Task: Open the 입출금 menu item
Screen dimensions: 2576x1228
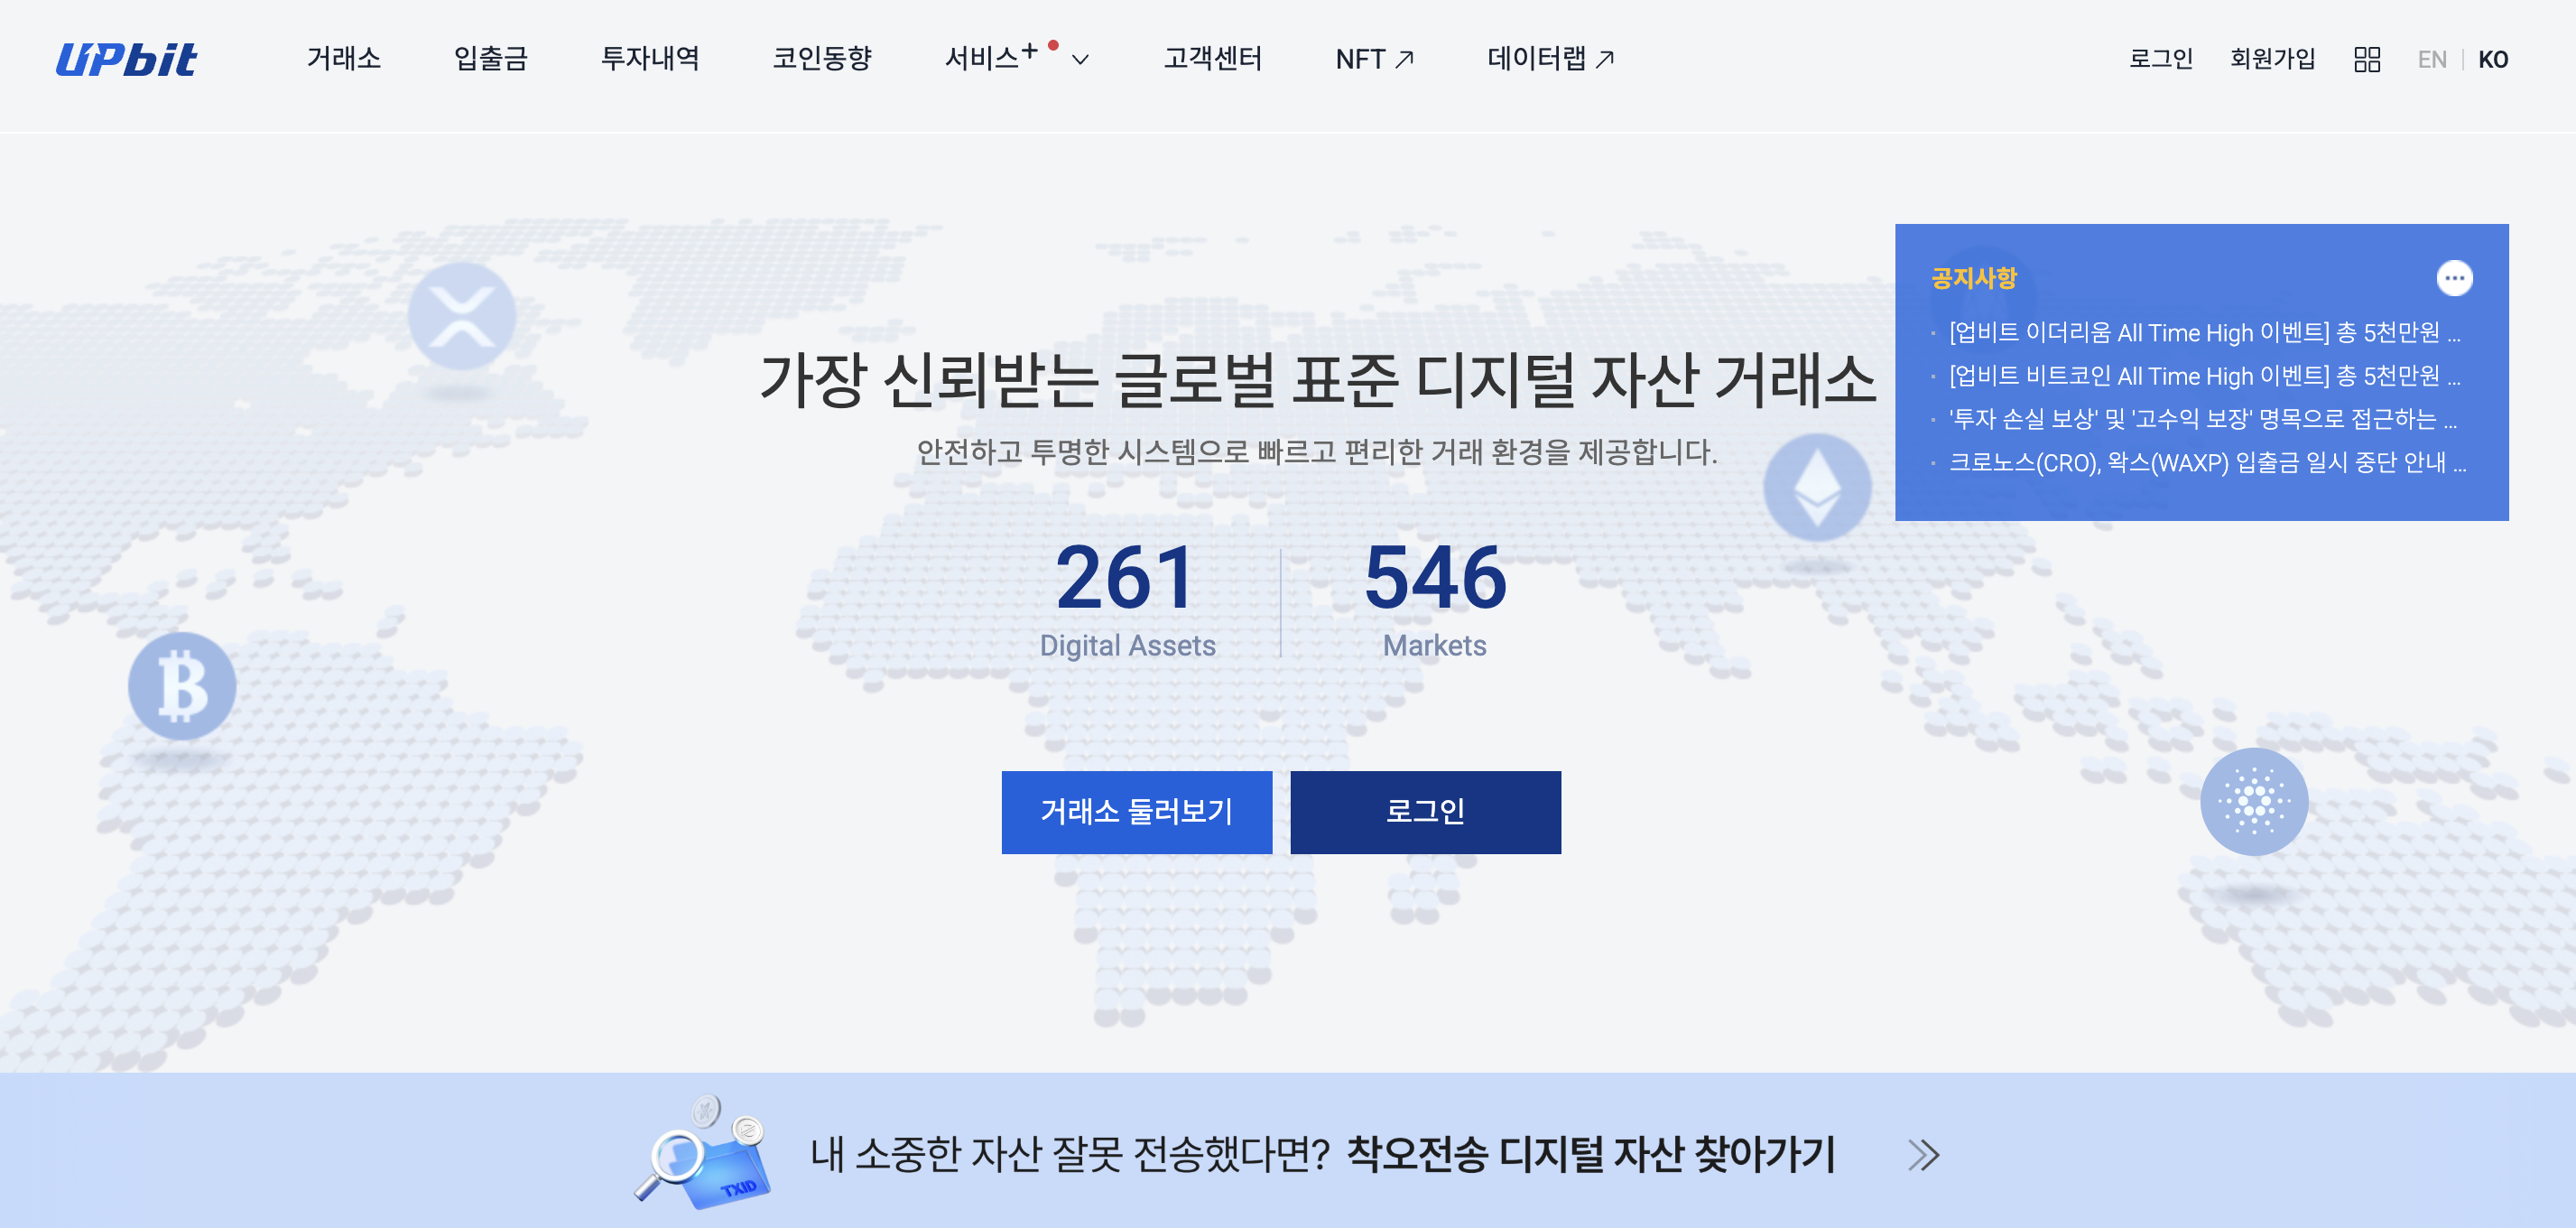Action: (x=490, y=59)
